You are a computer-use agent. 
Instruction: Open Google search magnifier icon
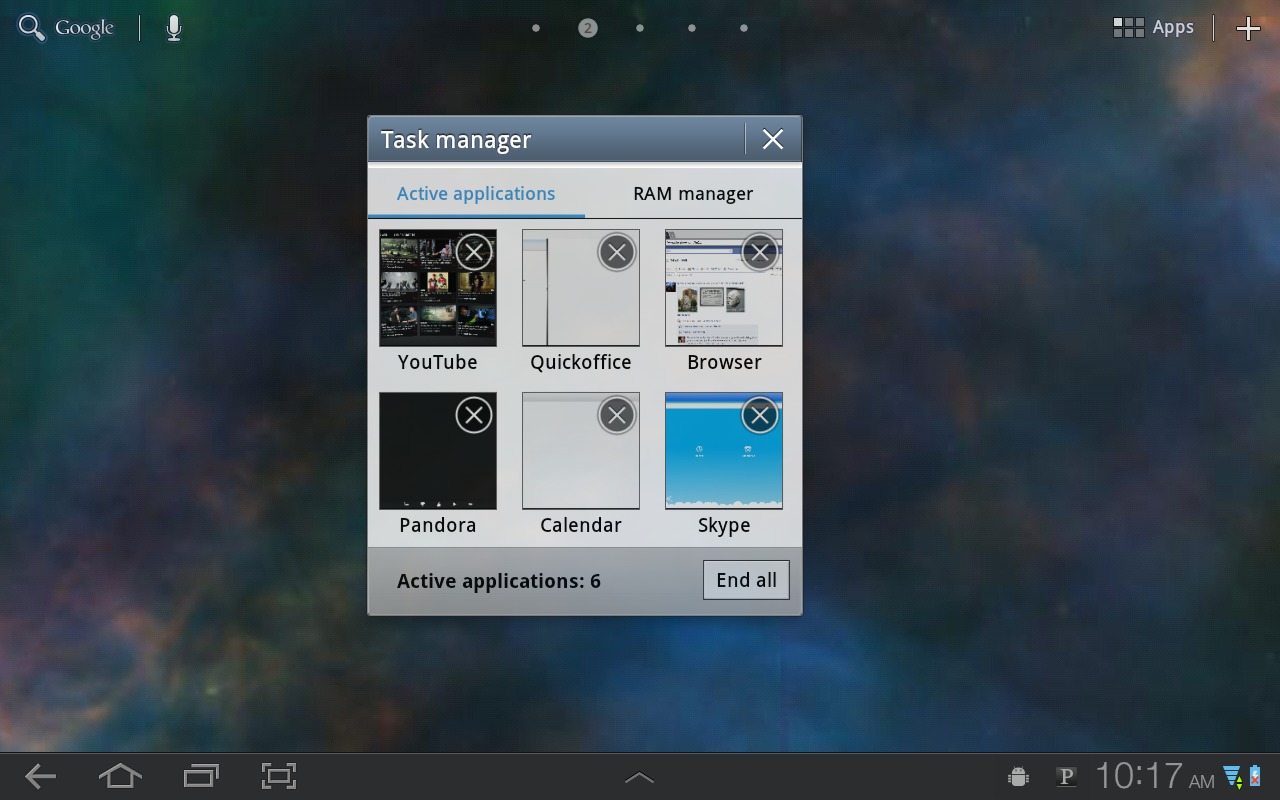pyautogui.click(x=32, y=28)
